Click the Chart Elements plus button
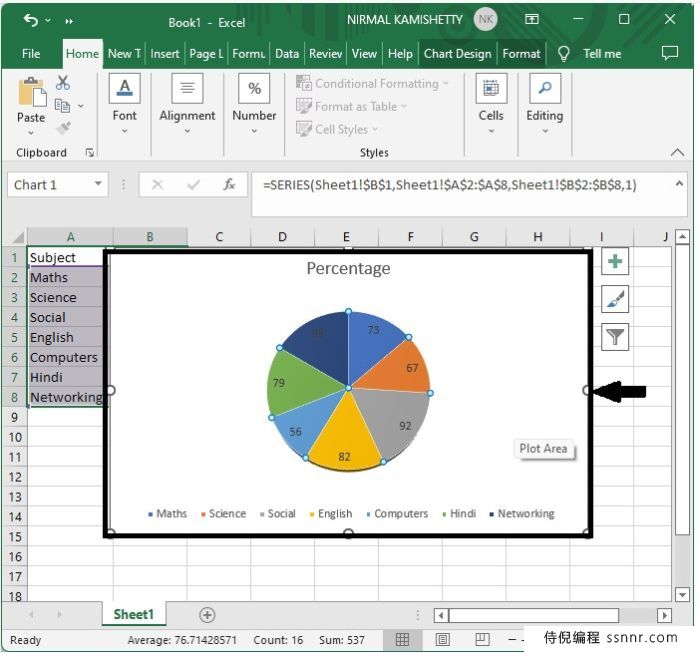 coord(615,261)
